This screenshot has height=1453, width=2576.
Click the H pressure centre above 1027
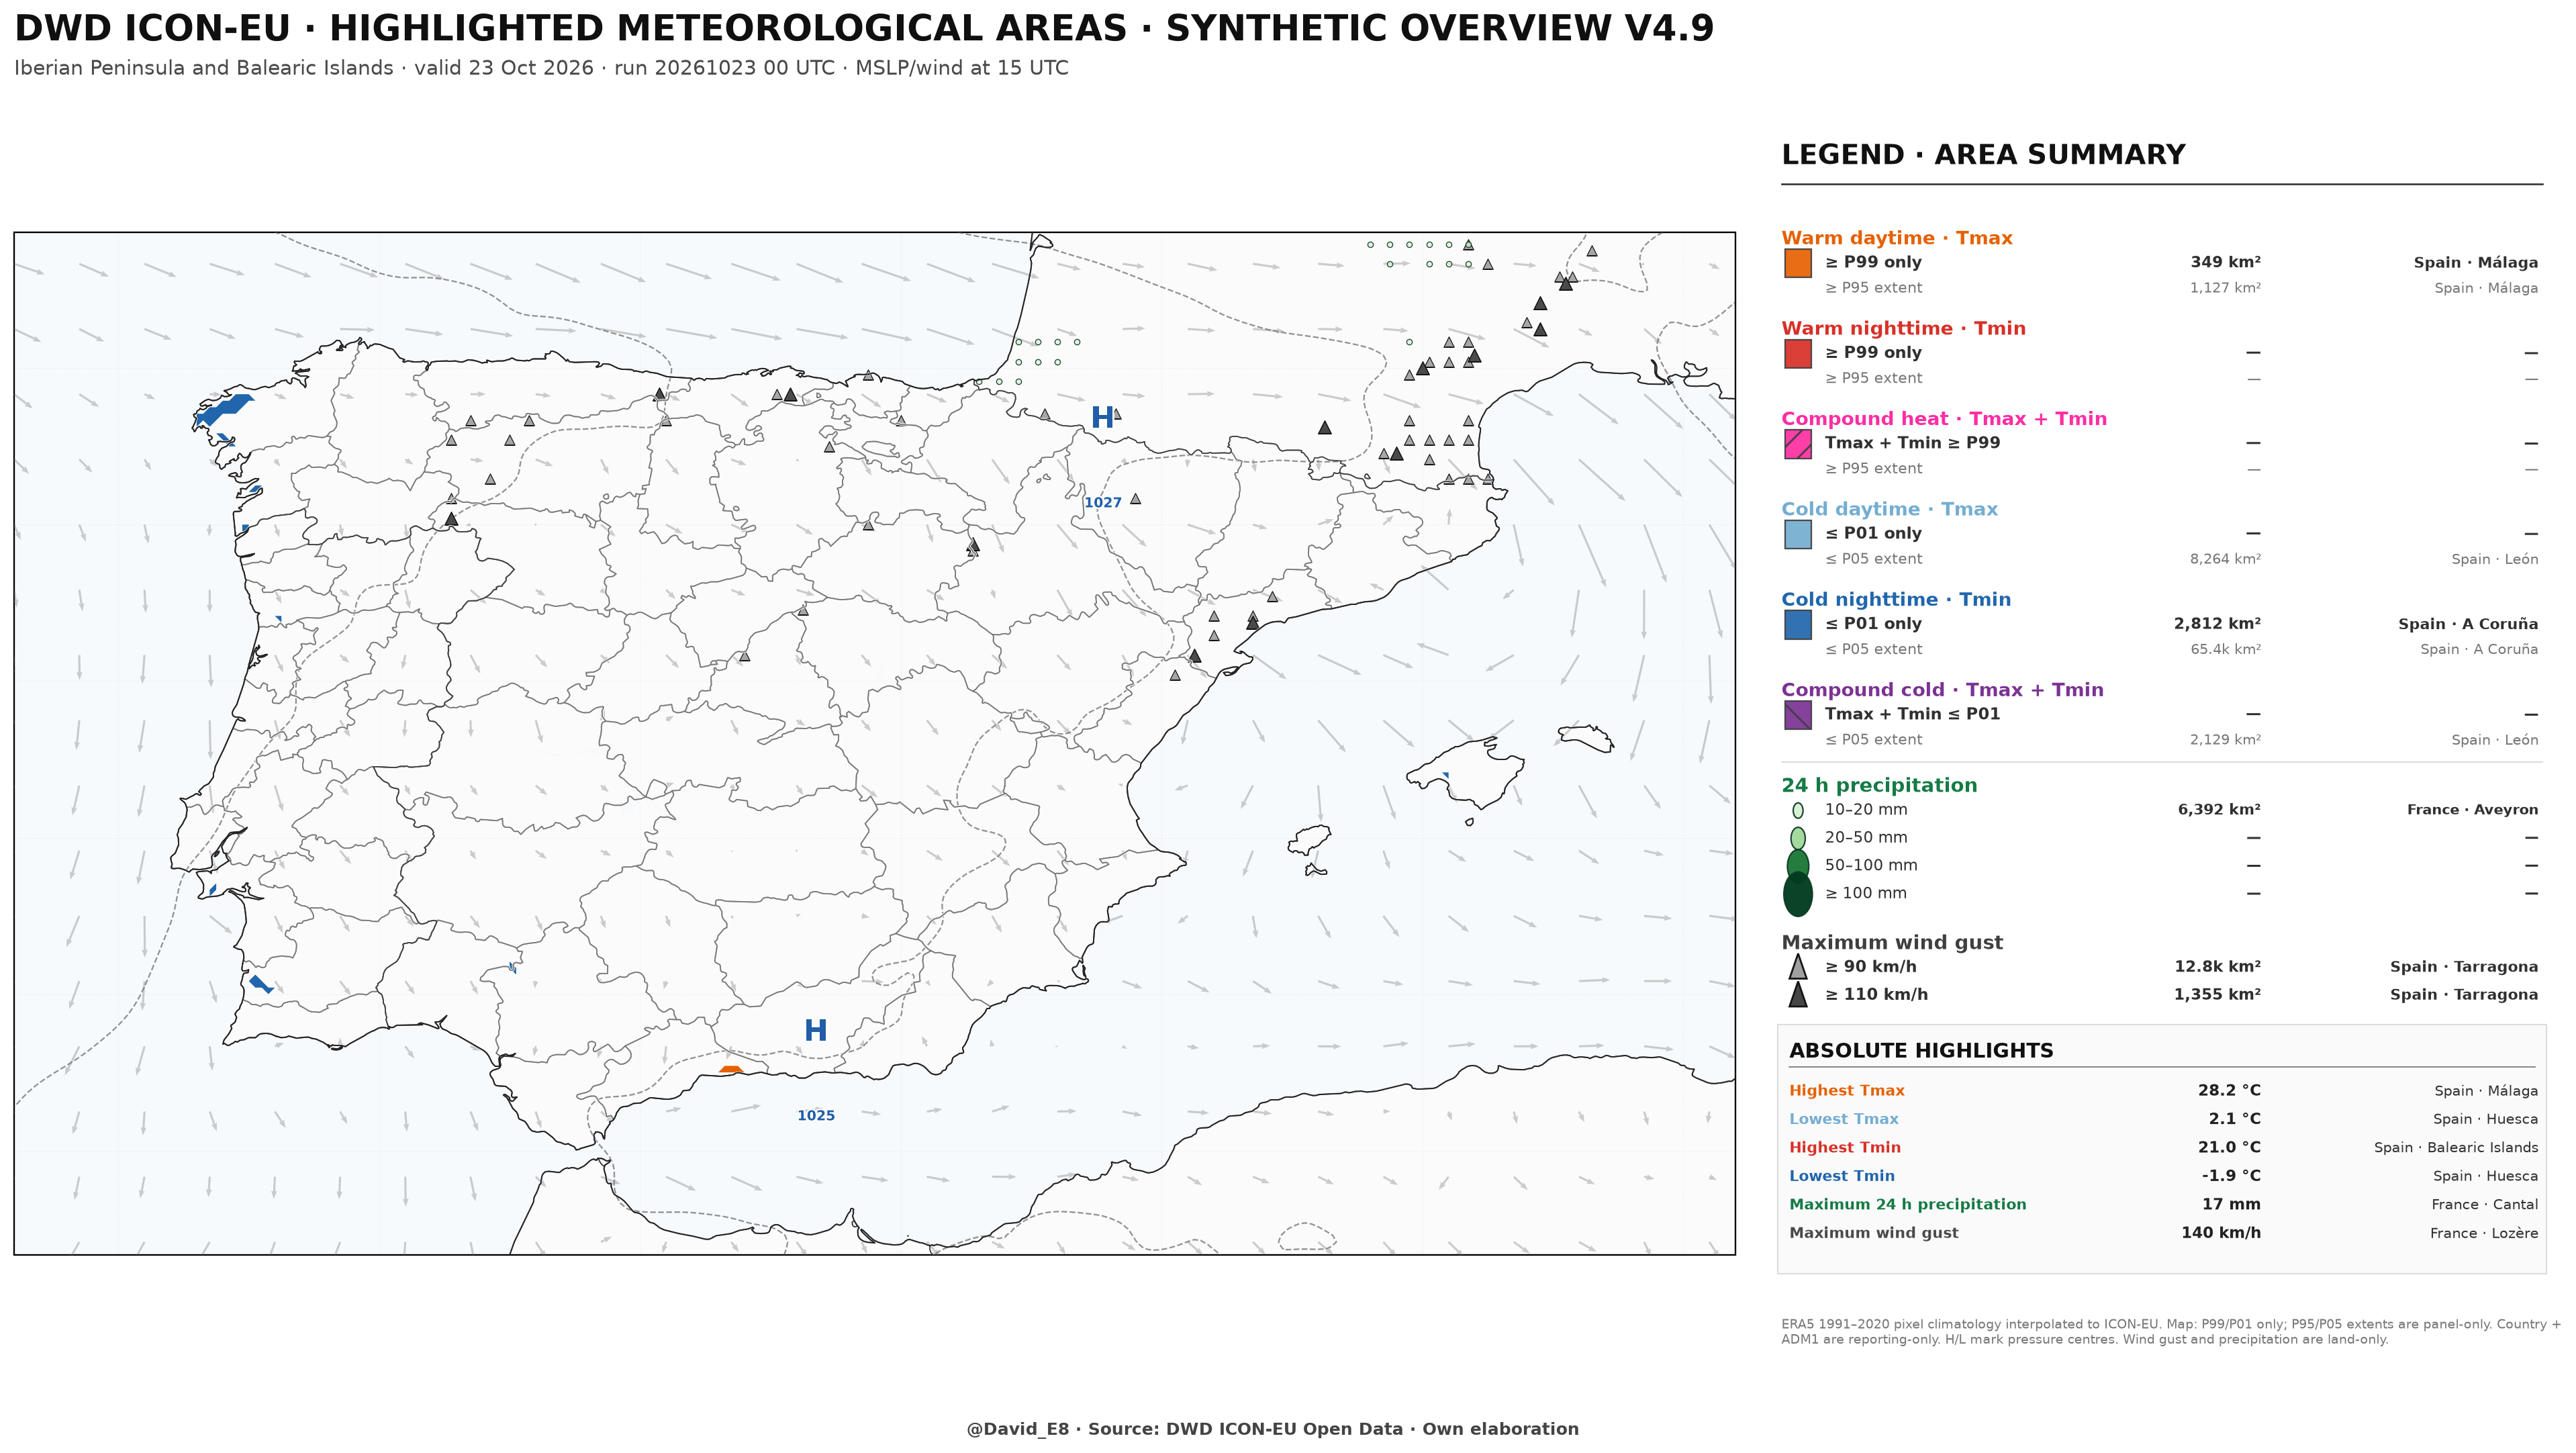pyautogui.click(x=1102, y=418)
